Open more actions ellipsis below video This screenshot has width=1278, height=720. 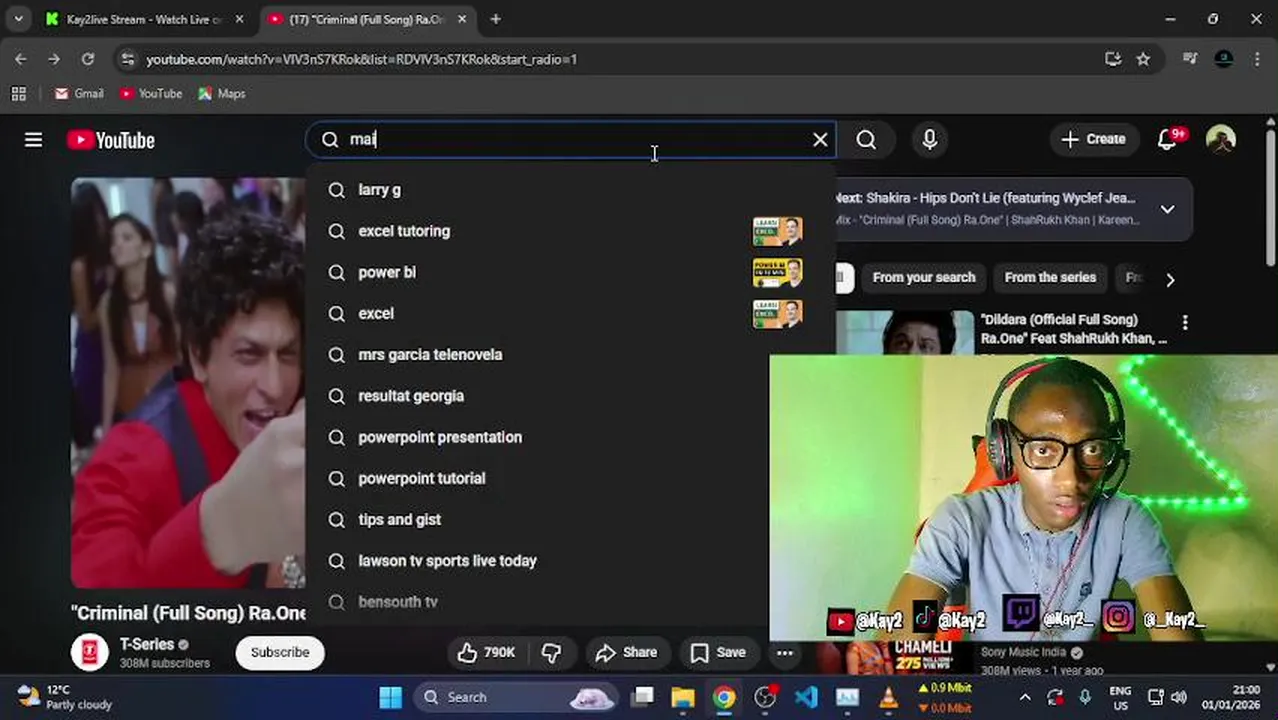click(785, 652)
